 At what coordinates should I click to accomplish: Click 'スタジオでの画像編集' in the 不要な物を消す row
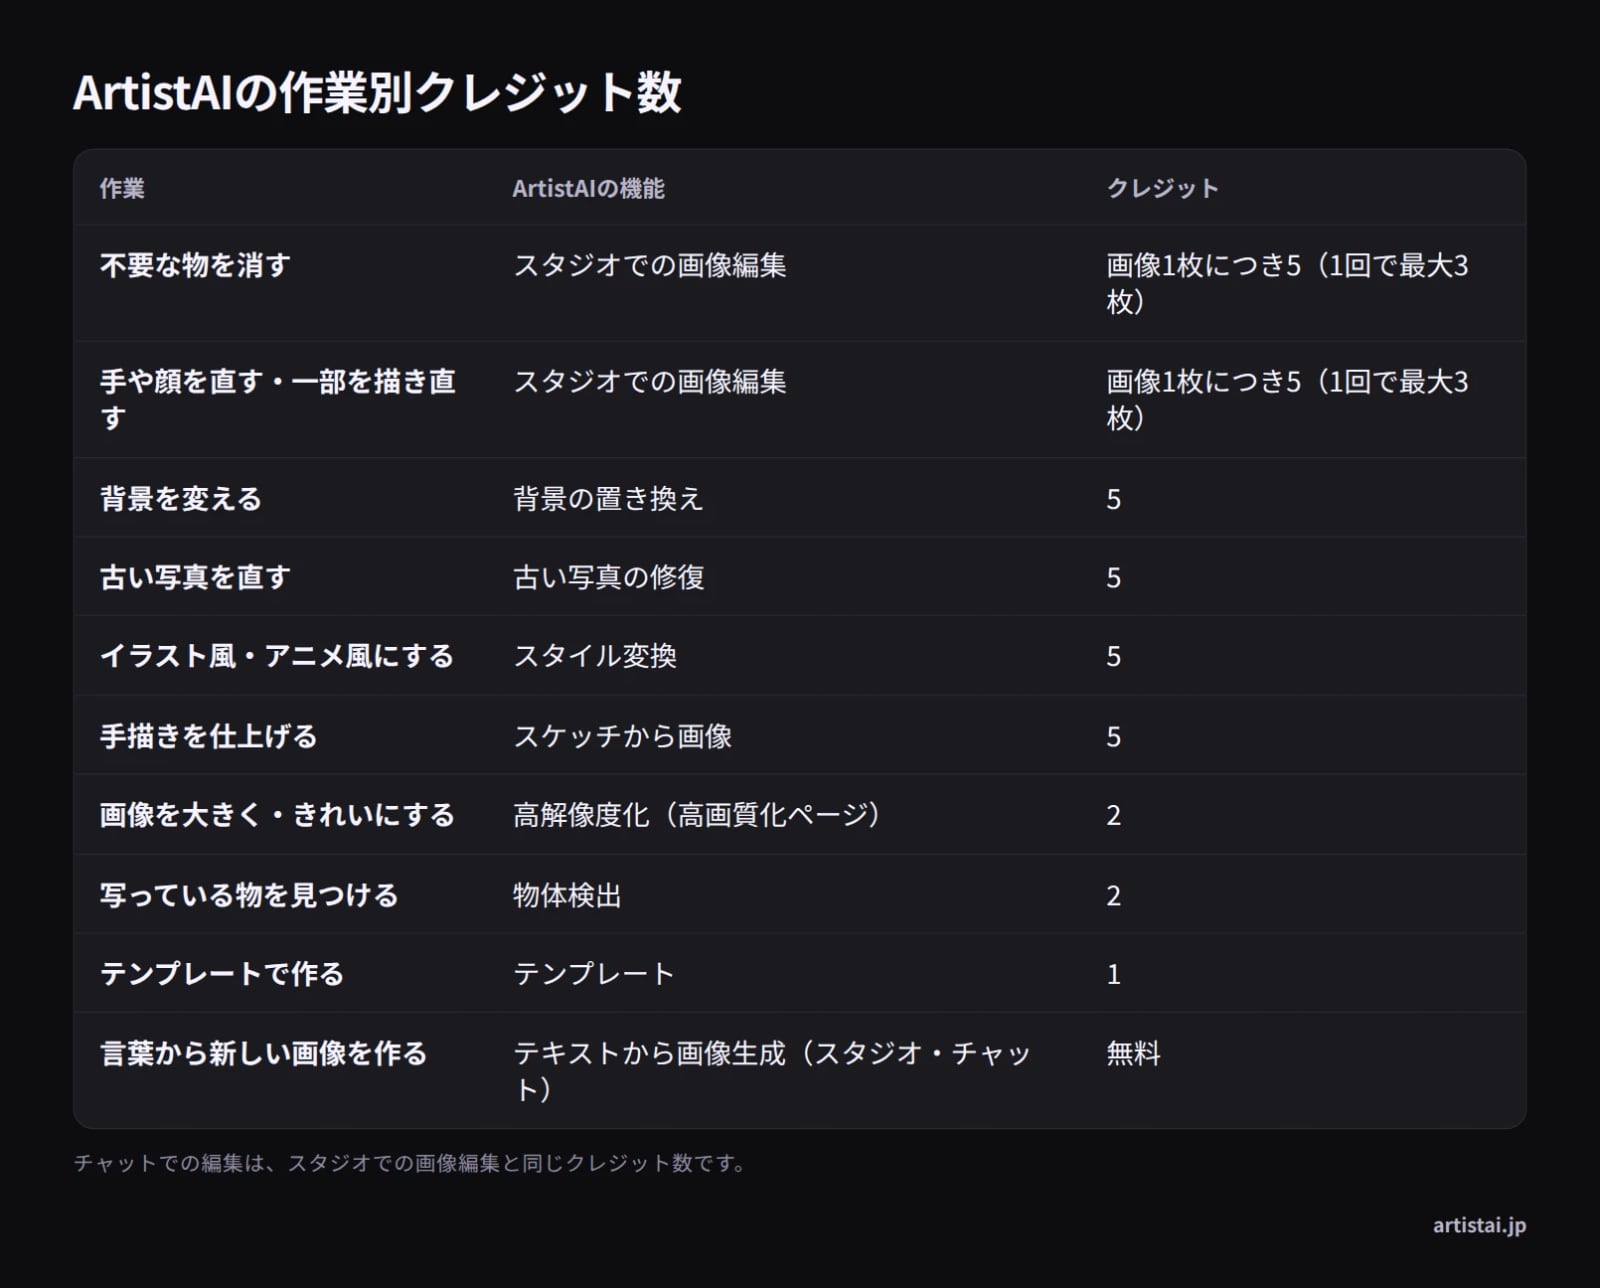(650, 265)
